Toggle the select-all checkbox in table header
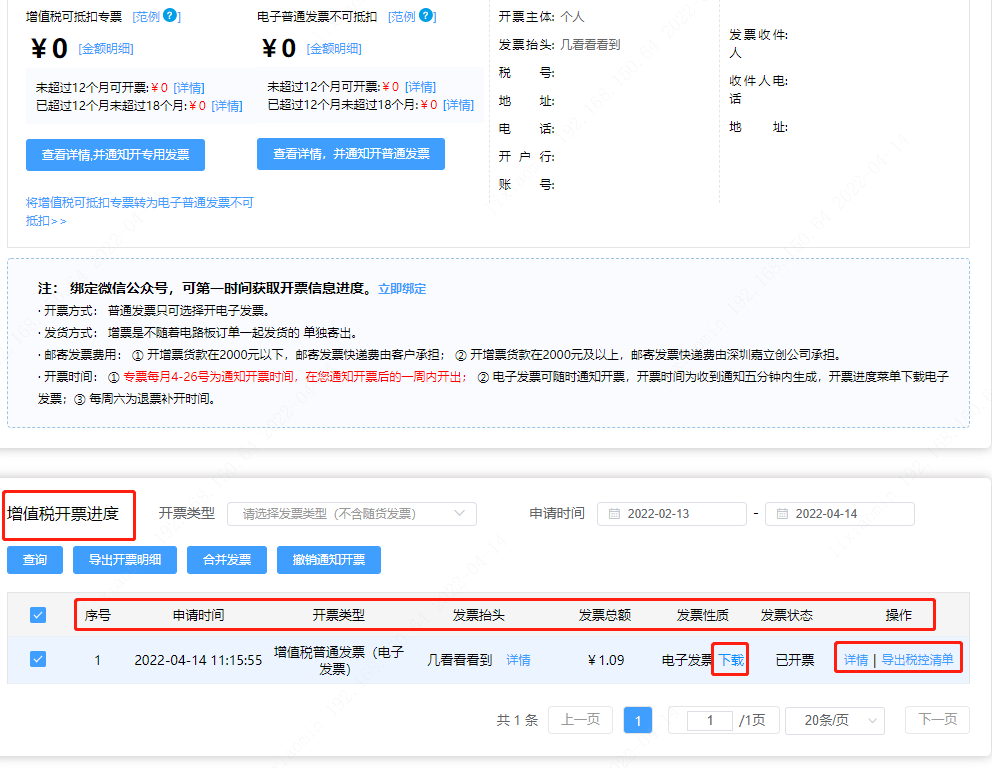Image resolution: width=992 pixels, height=768 pixels. [38, 615]
